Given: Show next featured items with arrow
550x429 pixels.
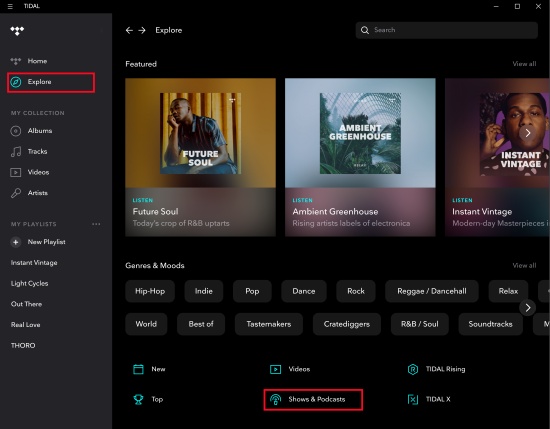Looking at the screenshot, I should 527,133.
